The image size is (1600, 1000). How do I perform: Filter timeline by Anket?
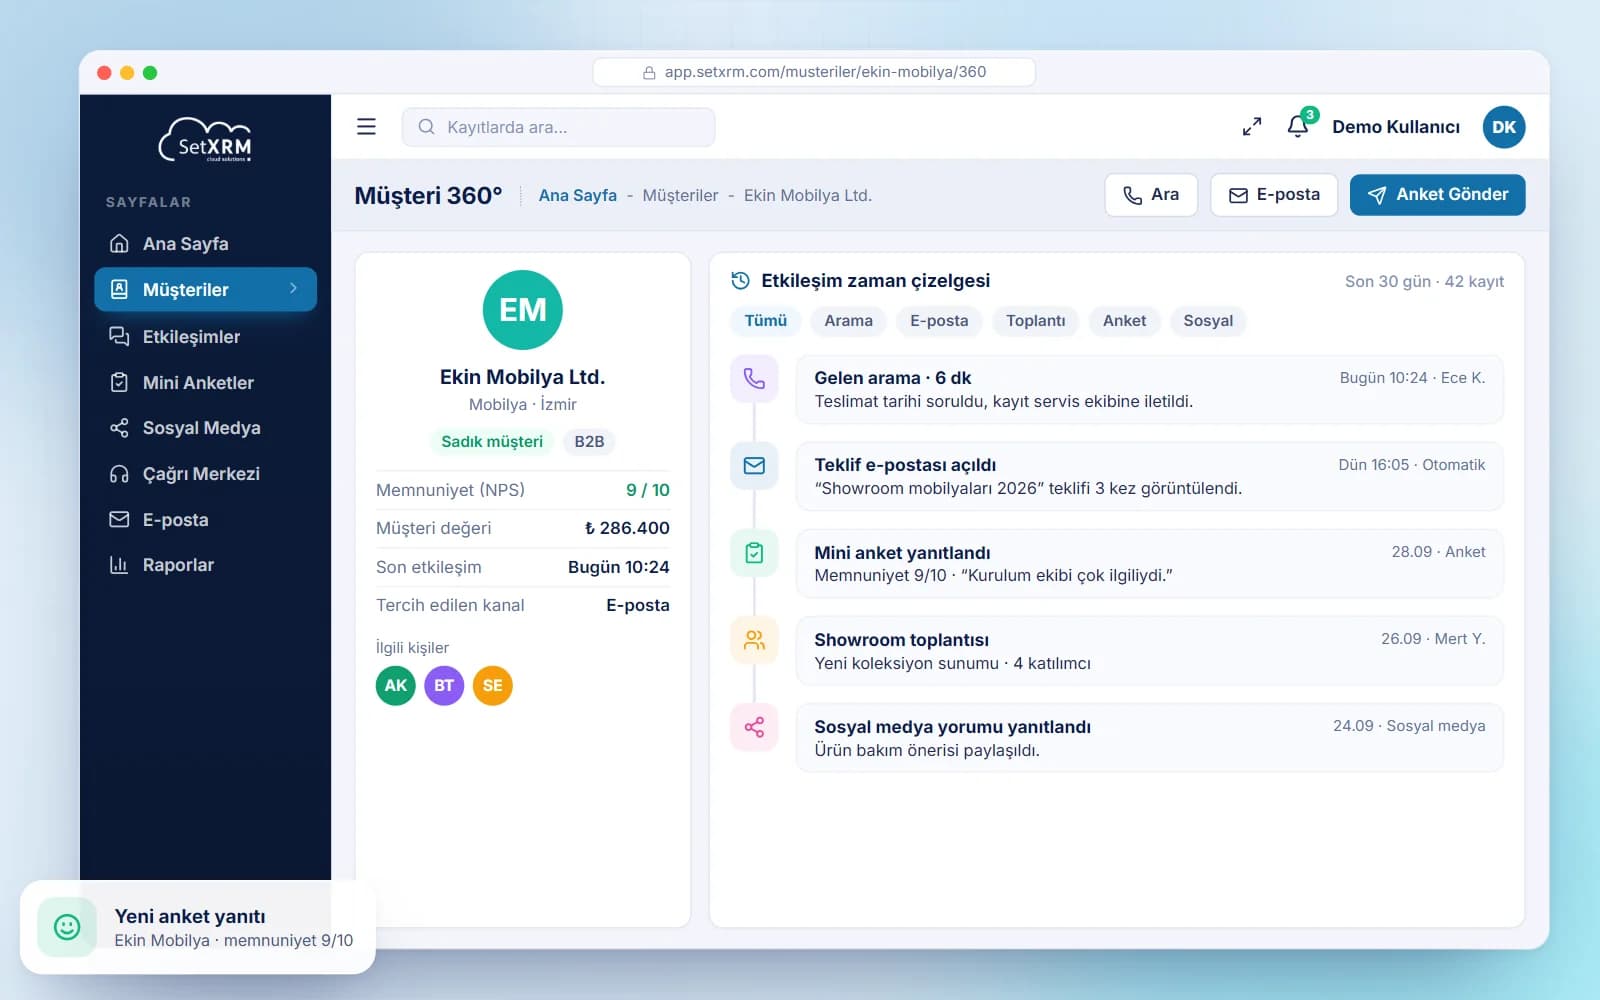pos(1124,321)
